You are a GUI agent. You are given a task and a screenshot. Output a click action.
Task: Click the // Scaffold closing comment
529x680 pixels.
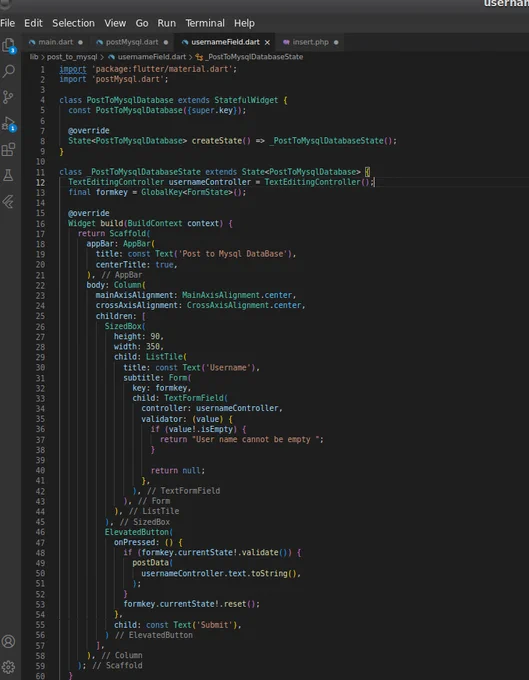coord(117,666)
